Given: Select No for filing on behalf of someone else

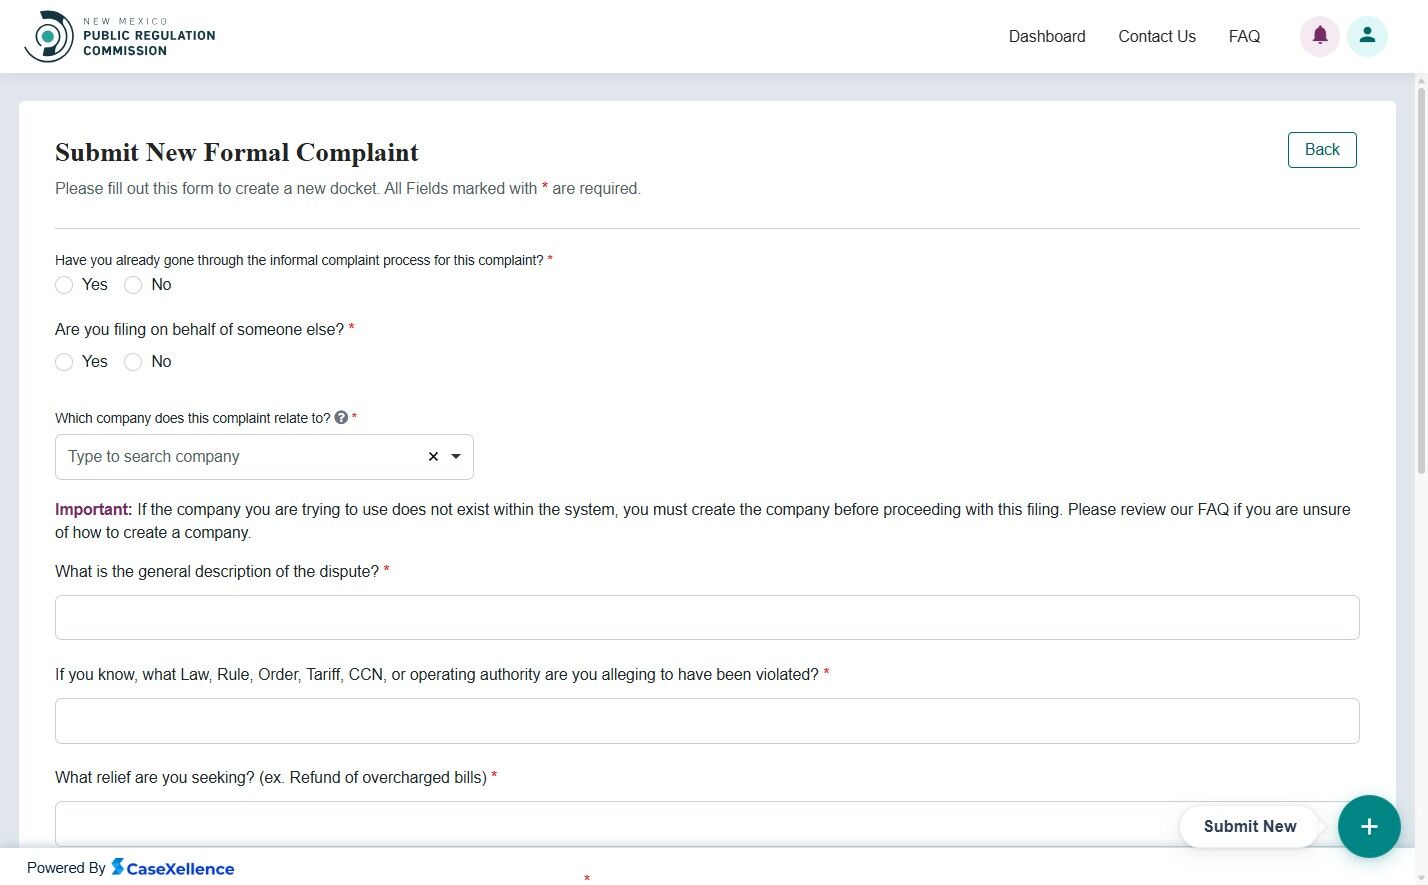Looking at the screenshot, I should (133, 361).
